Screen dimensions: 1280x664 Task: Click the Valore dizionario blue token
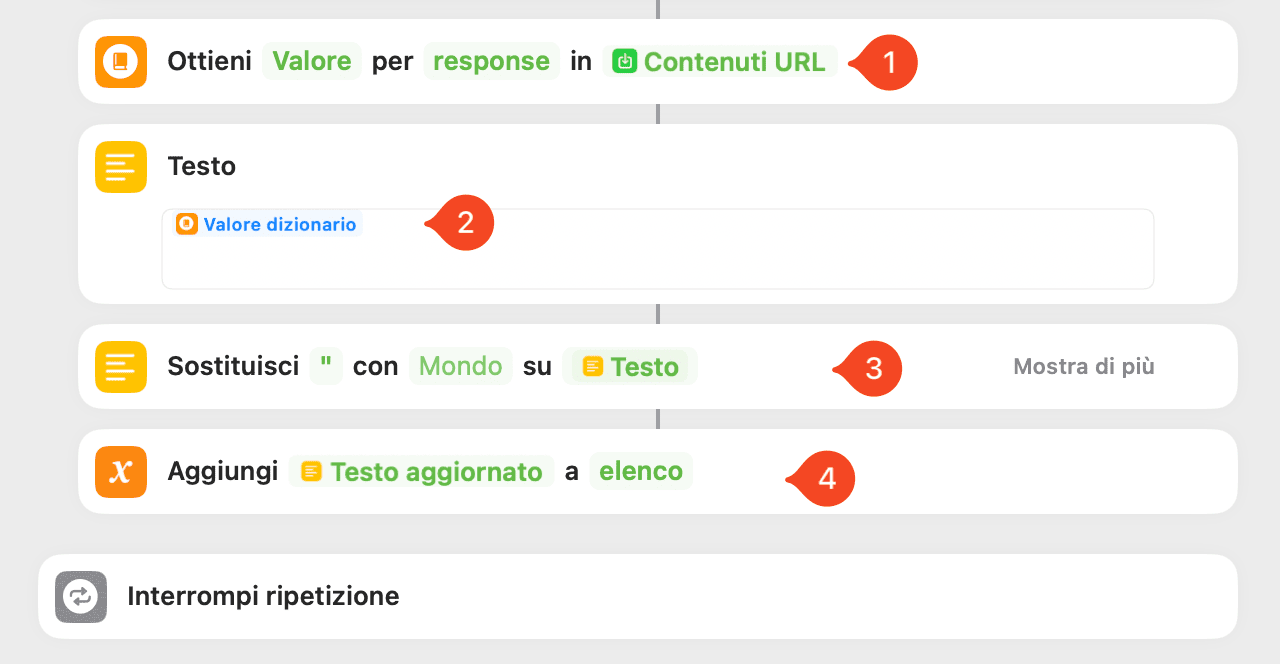(x=267, y=224)
